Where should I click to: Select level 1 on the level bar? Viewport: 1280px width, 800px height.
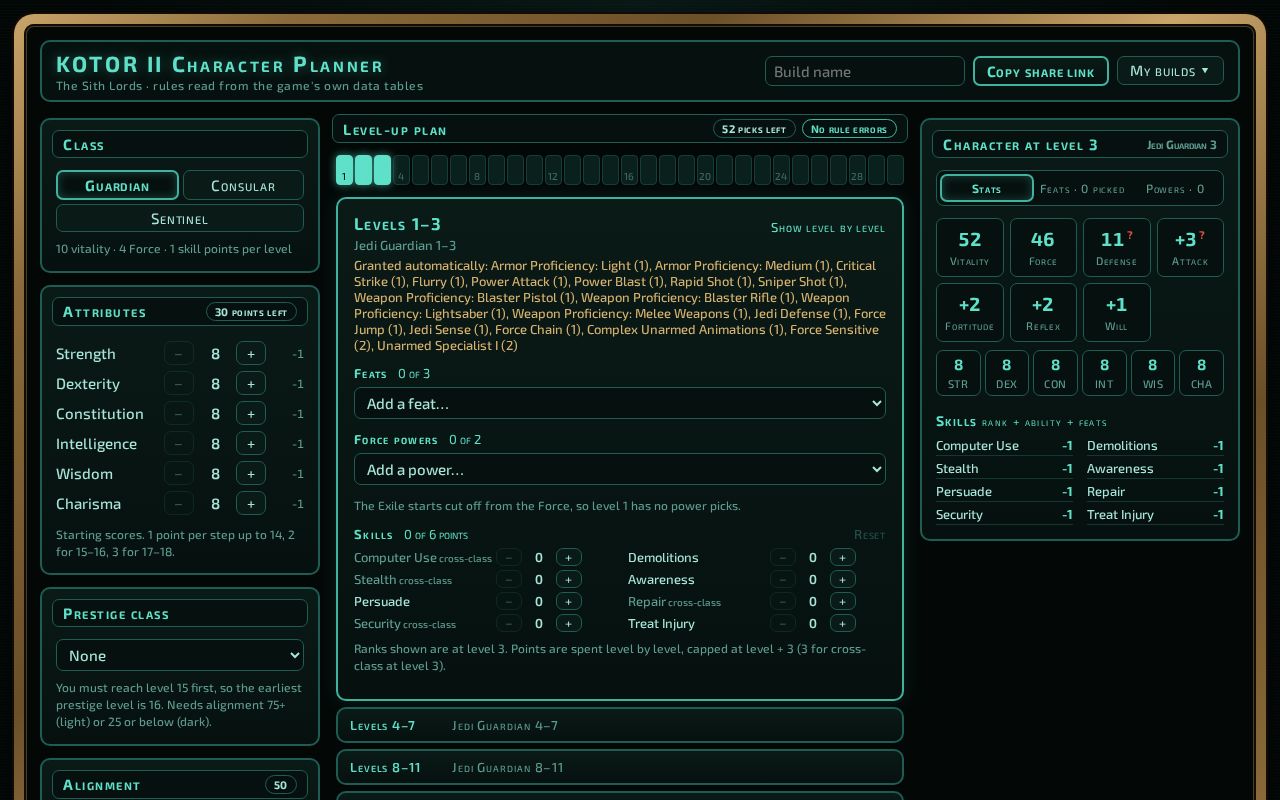(344, 170)
